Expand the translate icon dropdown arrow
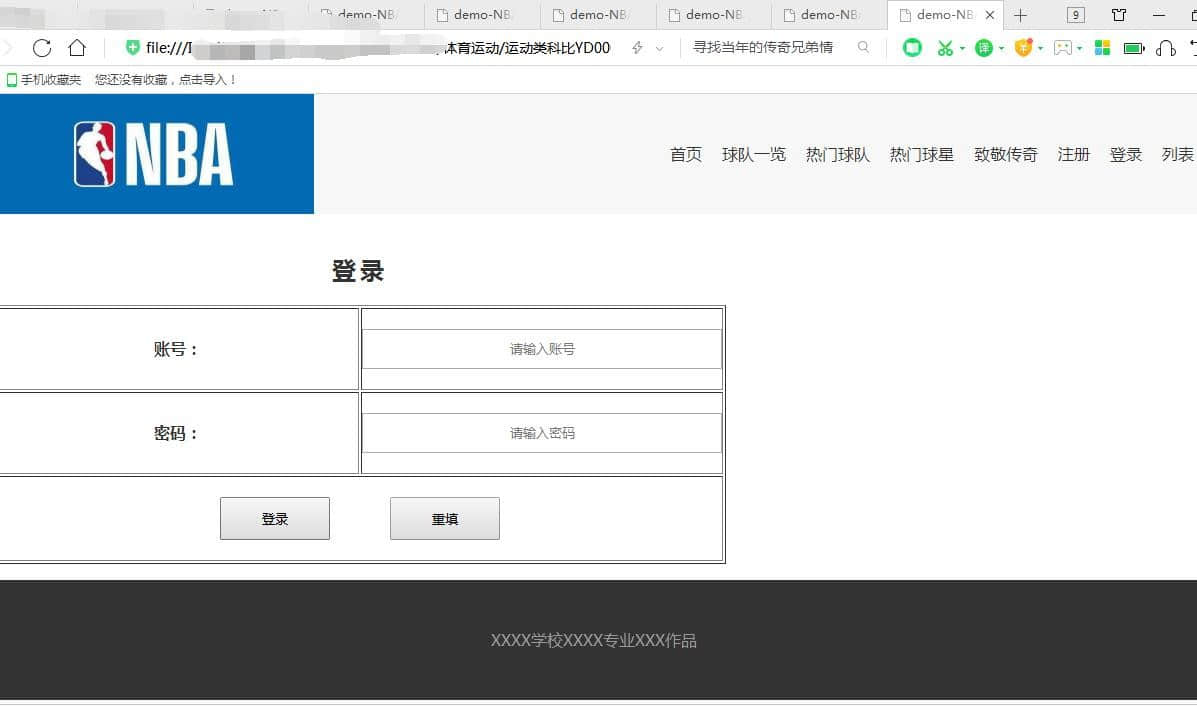 pyautogui.click(x=1001, y=49)
